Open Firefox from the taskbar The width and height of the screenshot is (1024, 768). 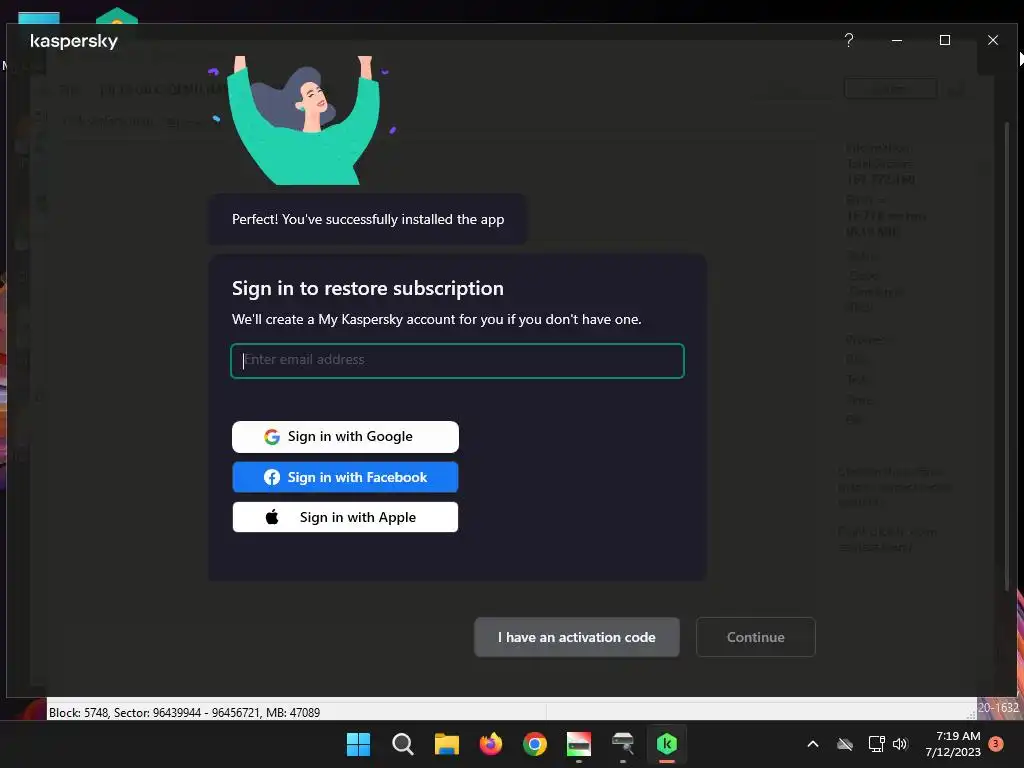tap(490, 744)
